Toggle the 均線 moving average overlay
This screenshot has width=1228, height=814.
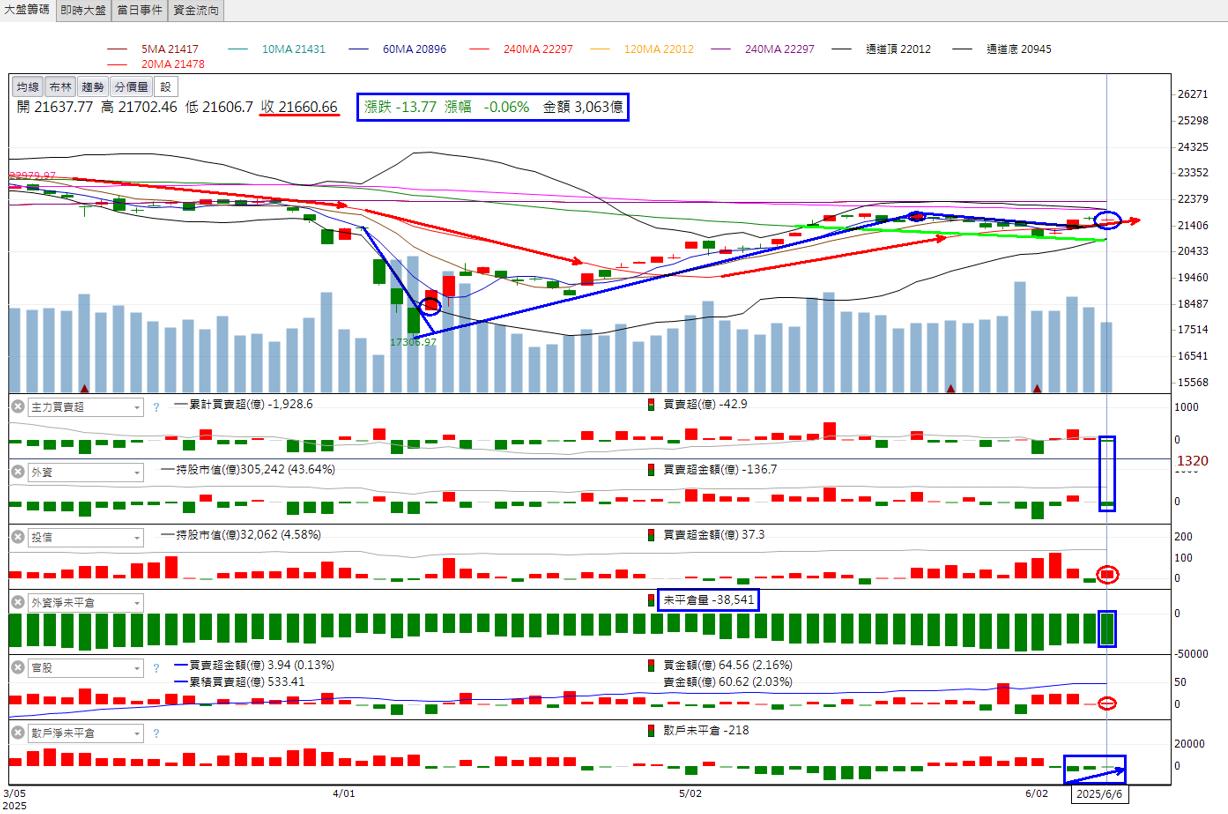(27, 87)
